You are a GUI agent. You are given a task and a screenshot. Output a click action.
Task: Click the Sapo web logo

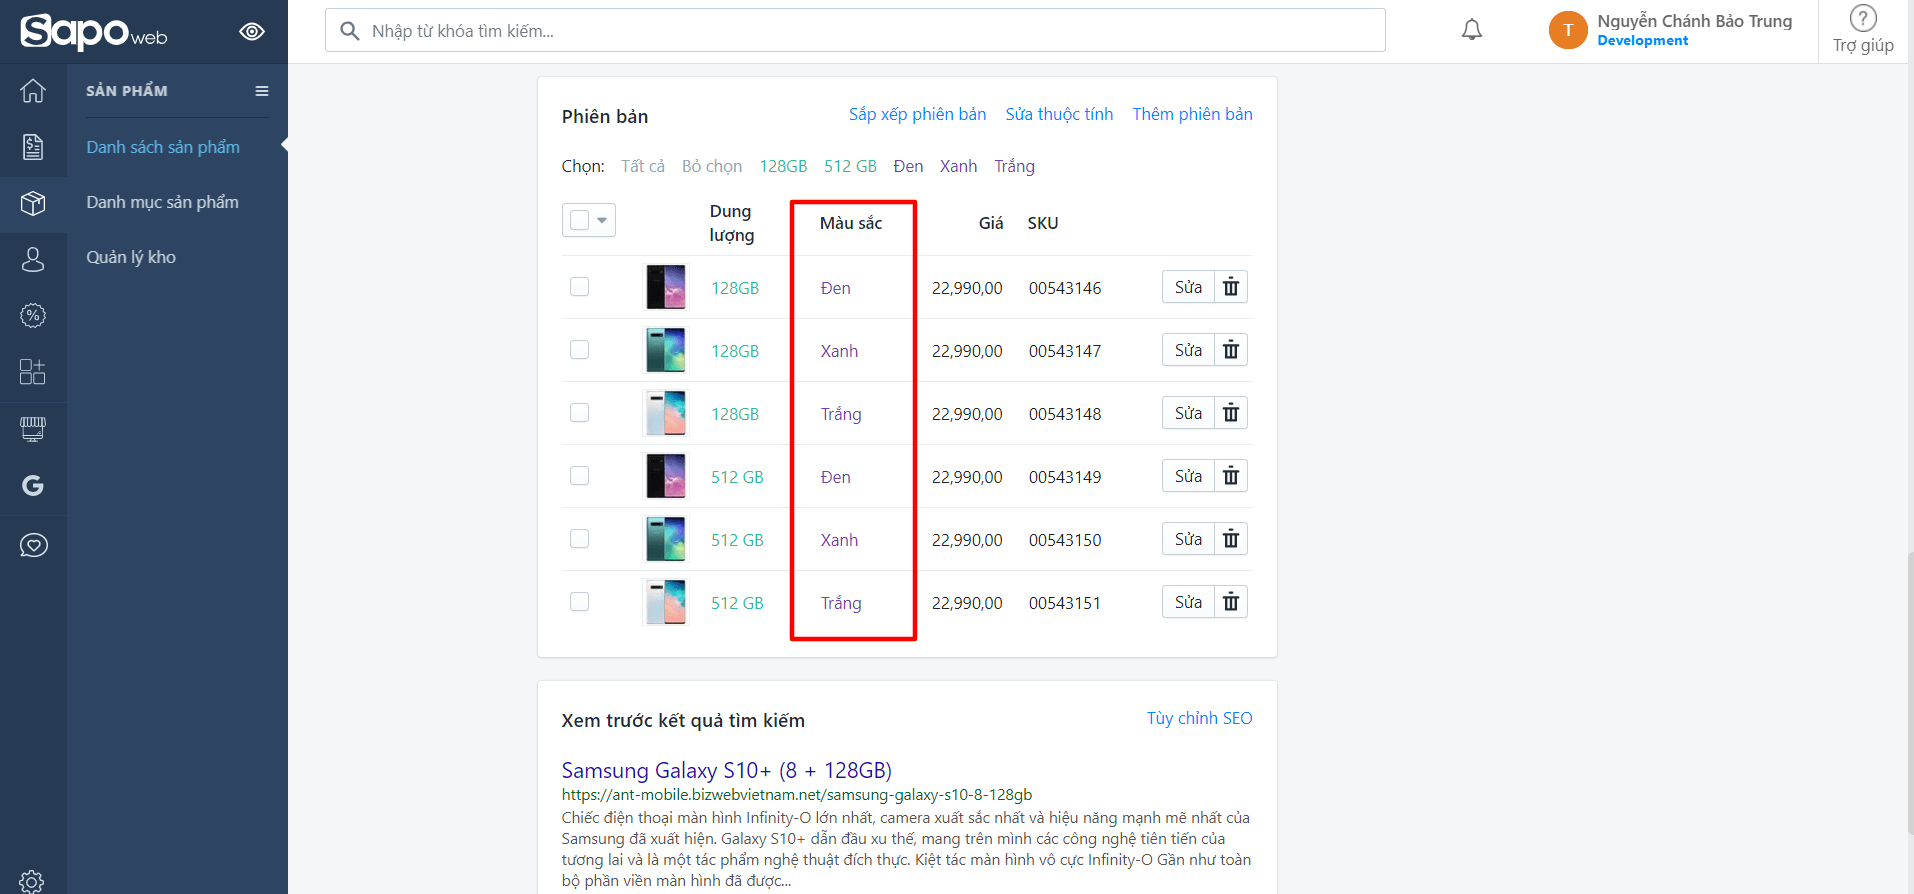click(x=94, y=32)
